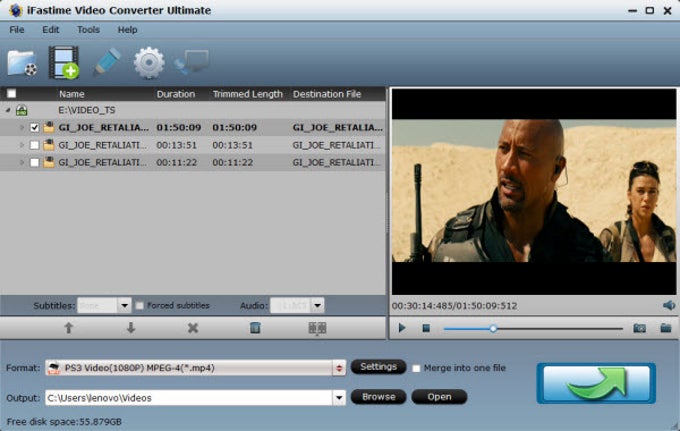
Task: Click the Add video filmstrip icon
Action: click(64, 63)
